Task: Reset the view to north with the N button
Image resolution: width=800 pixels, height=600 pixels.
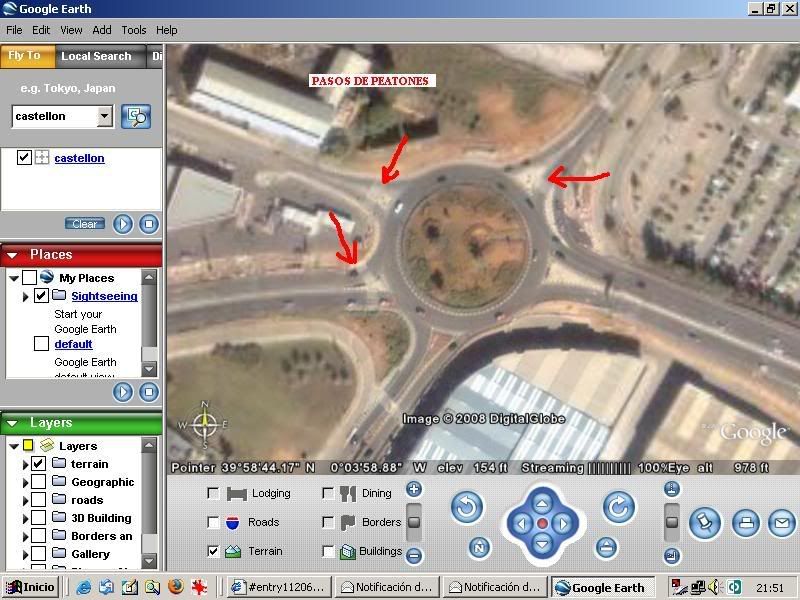Action: click(x=479, y=548)
